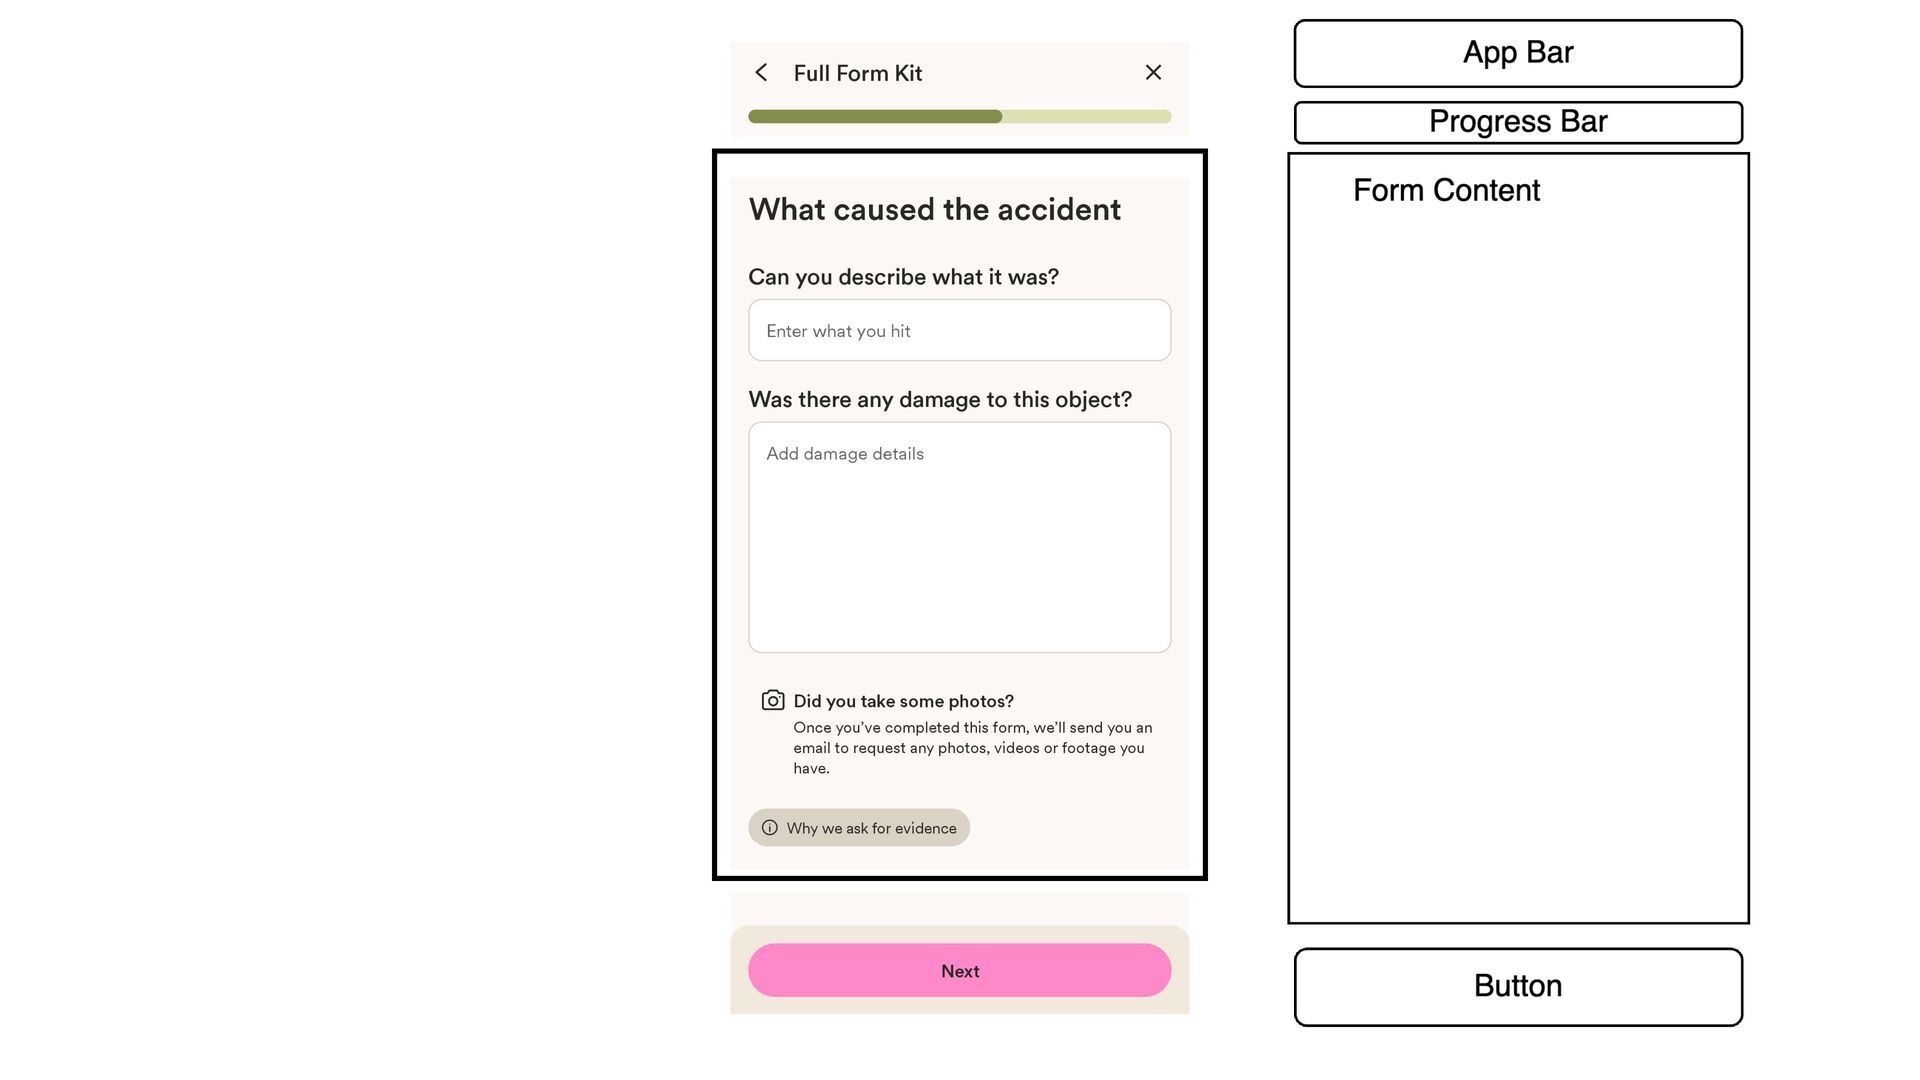
Task: Click the photo request description paragraph
Action: pos(973,748)
